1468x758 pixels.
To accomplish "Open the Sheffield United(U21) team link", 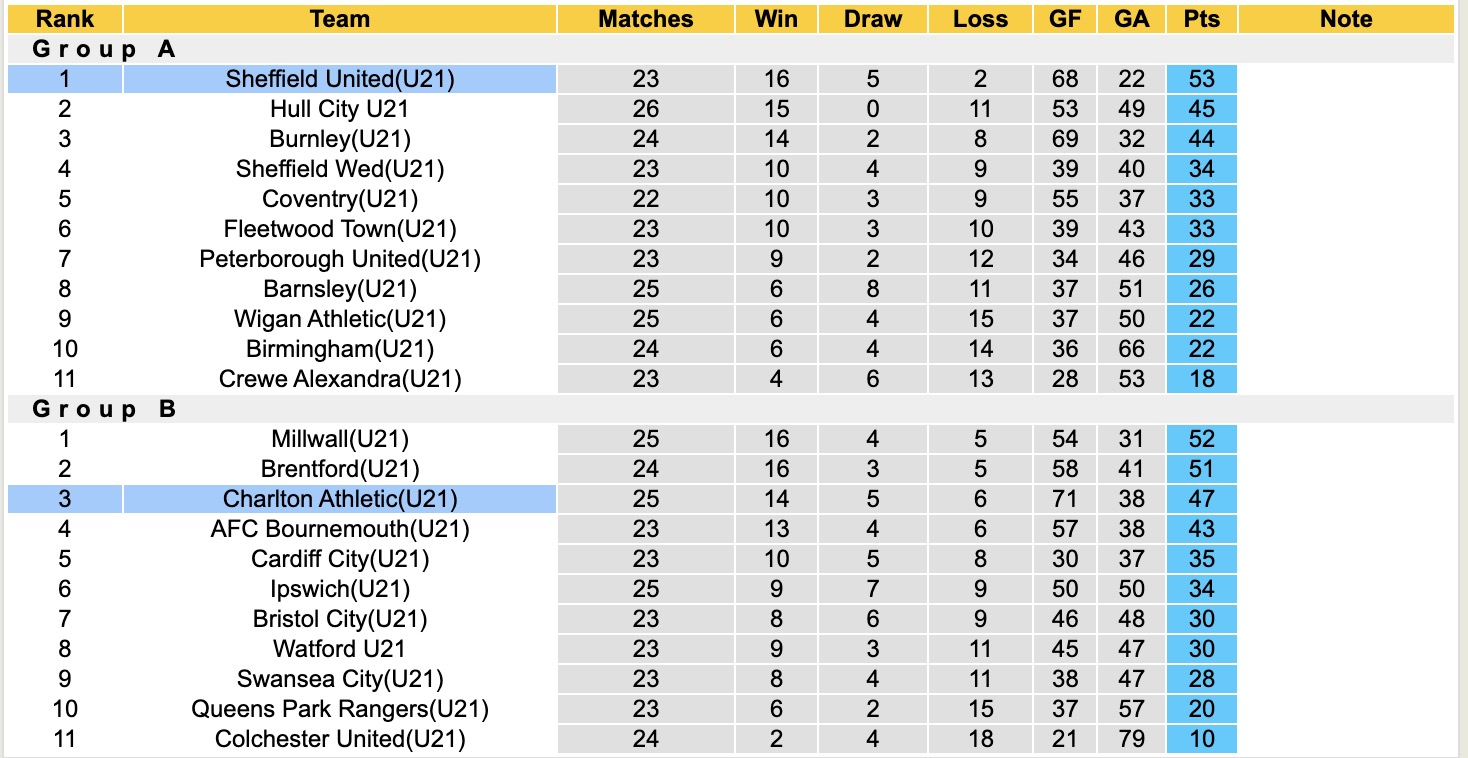I will pos(340,79).
